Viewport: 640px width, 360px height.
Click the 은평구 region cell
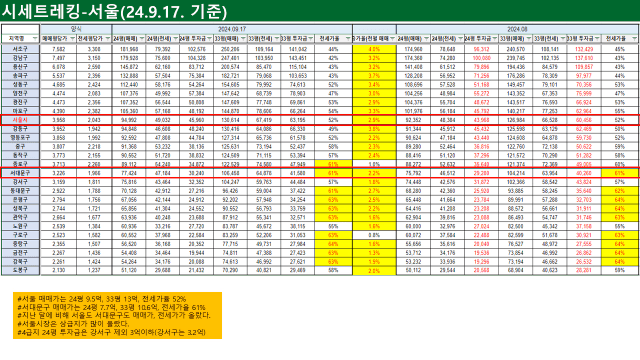pyautogui.click(x=20, y=200)
